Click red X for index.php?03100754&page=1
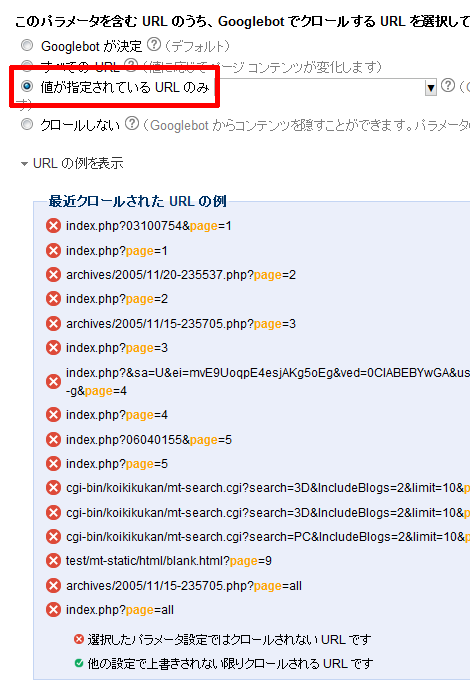Screen dimensions: 470x696 (53, 226)
